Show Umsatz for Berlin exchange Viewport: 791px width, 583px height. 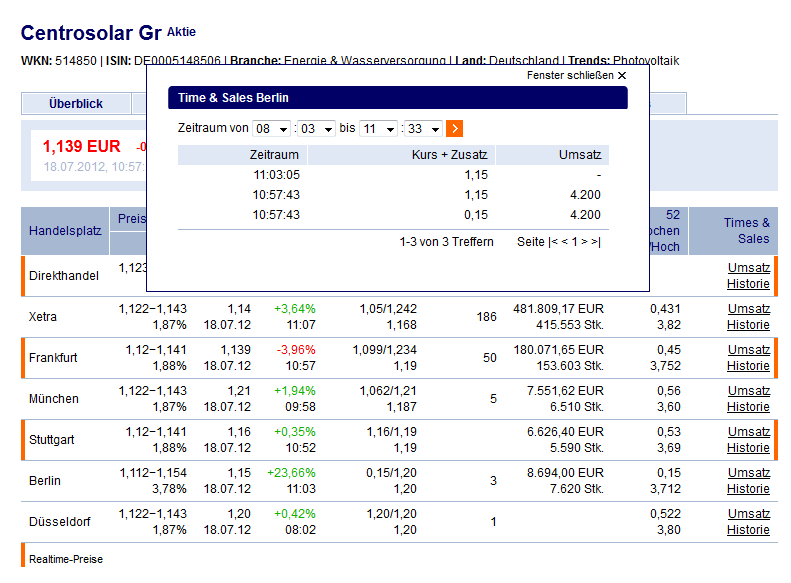point(748,473)
